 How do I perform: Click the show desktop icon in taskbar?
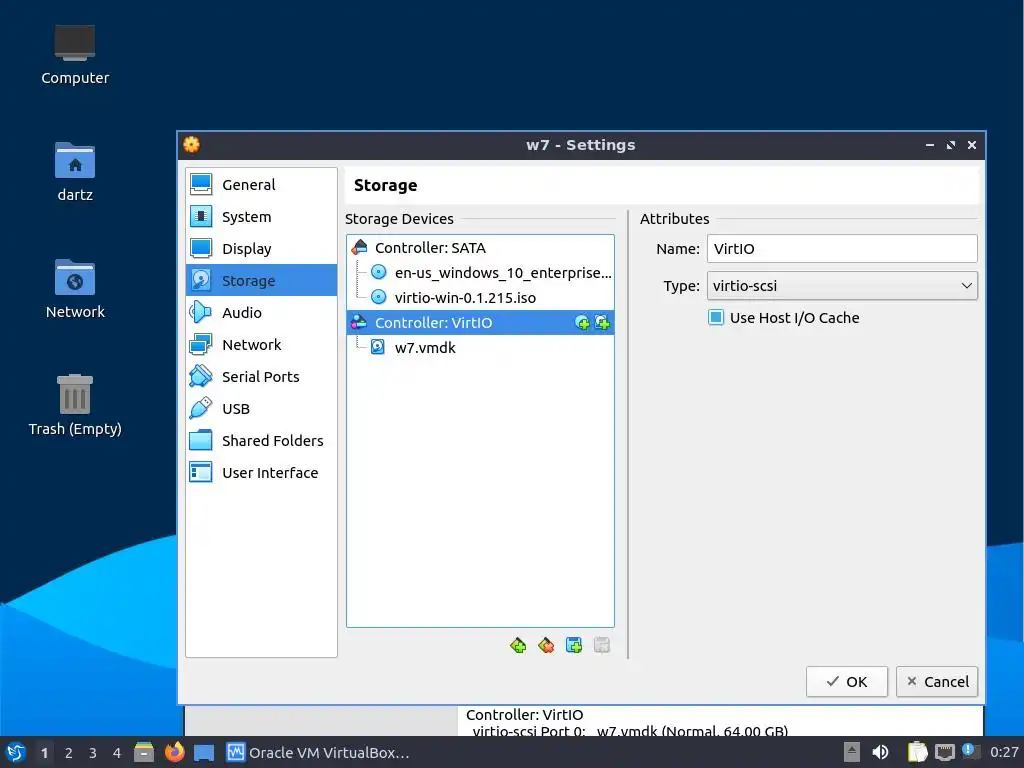click(x=204, y=753)
